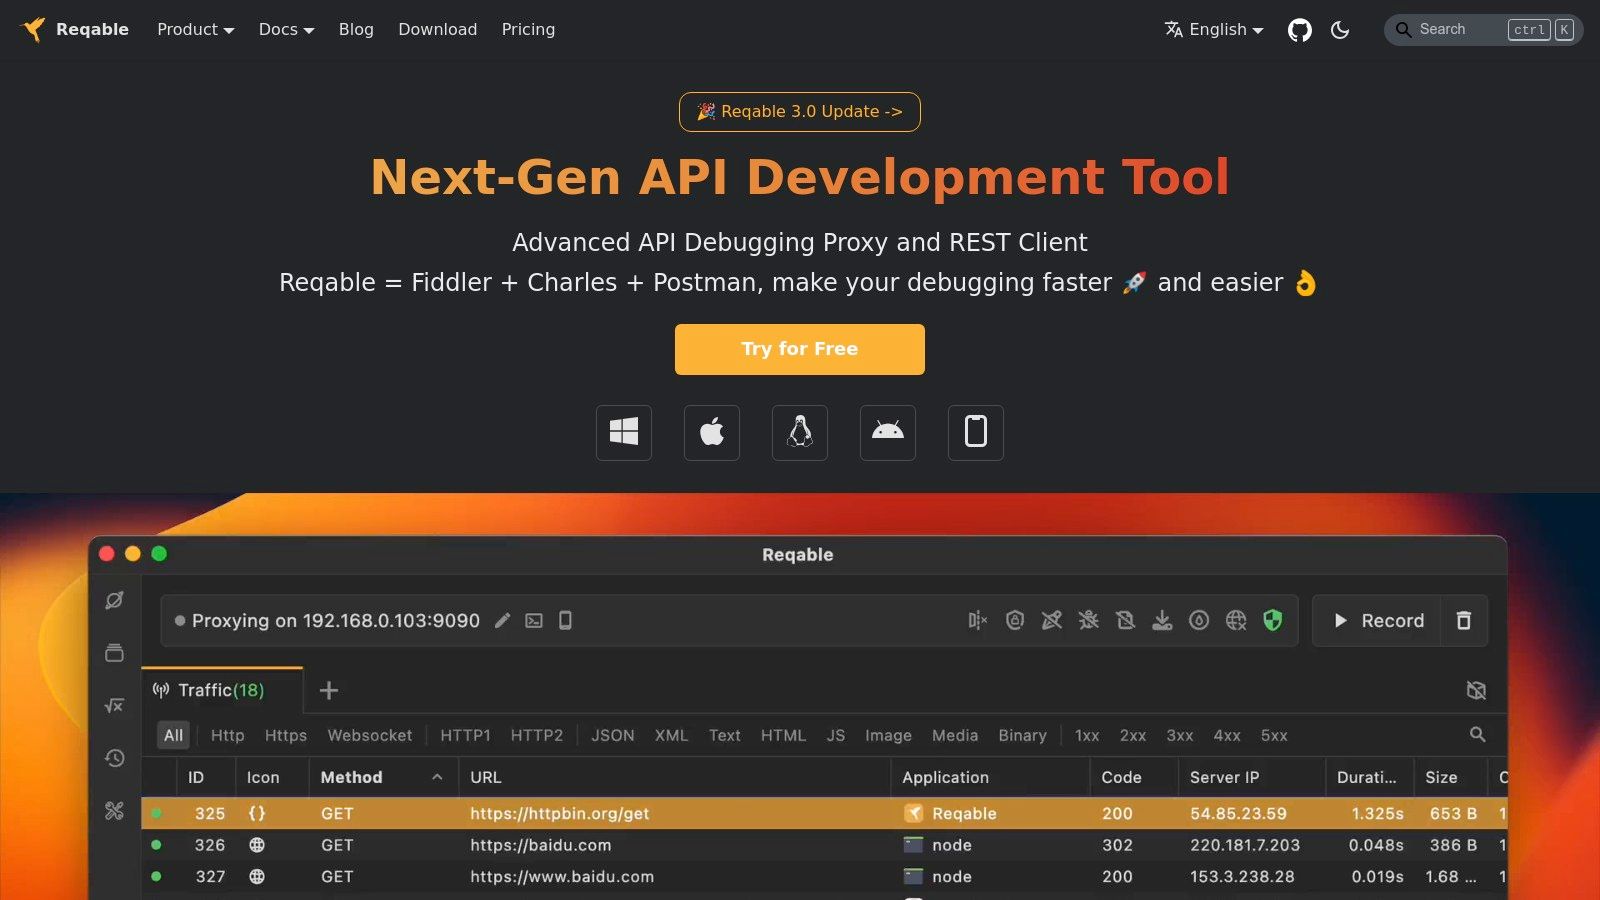Click the Try for Free button
This screenshot has height=900, width=1600.
800,349
